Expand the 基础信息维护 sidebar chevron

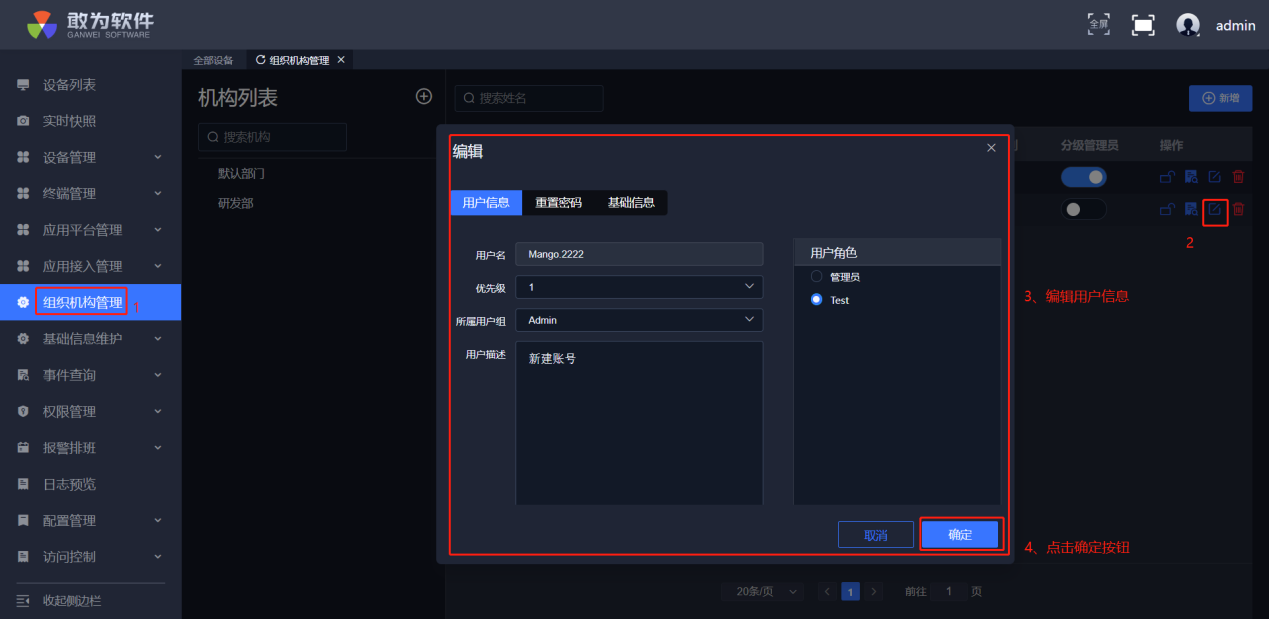tap(158, 339)
